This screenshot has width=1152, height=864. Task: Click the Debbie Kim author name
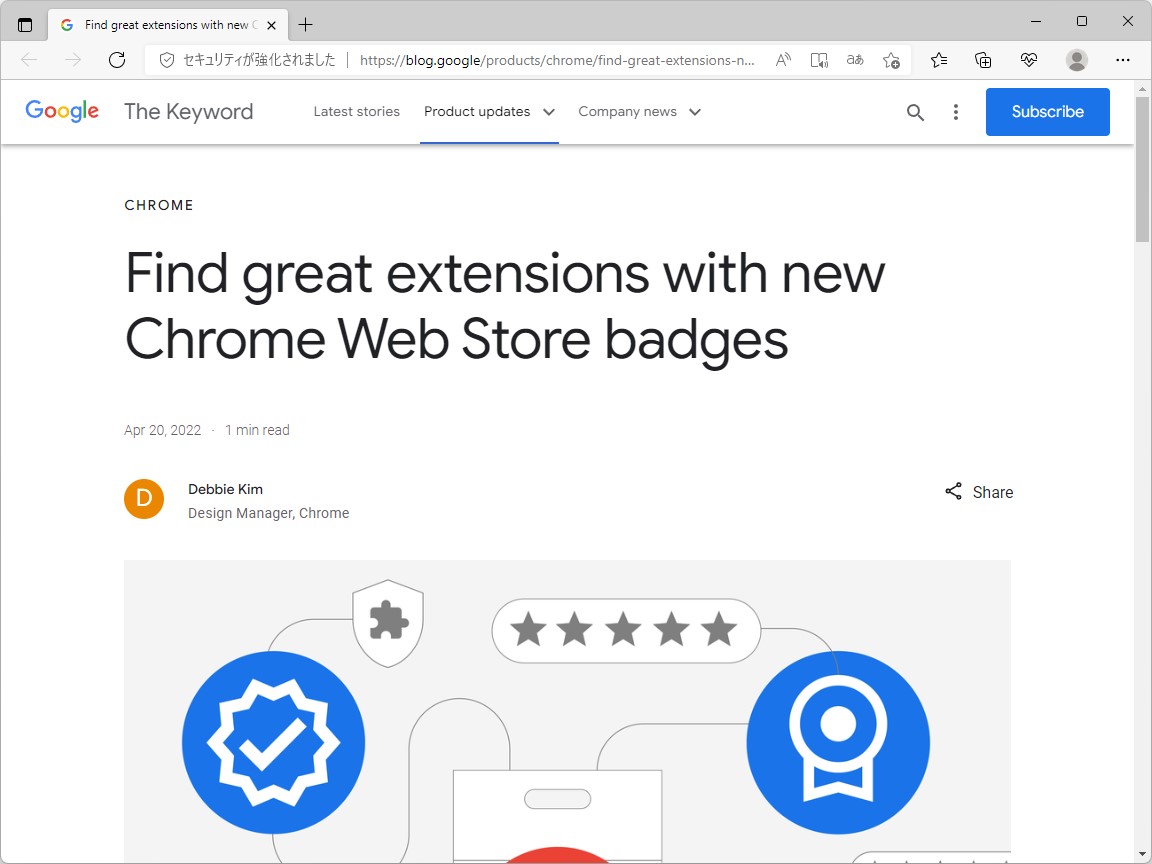point(226,489)
